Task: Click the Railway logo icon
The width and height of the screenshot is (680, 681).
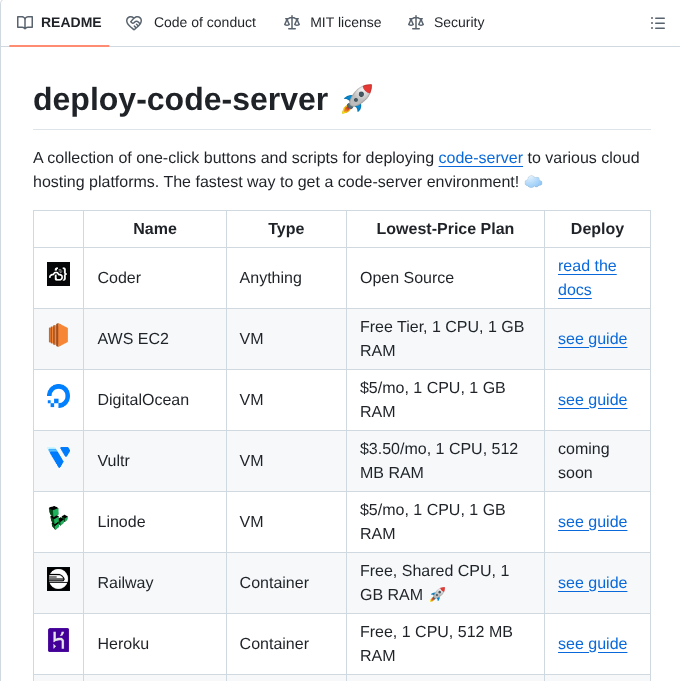Action: [x=58, y=579]
